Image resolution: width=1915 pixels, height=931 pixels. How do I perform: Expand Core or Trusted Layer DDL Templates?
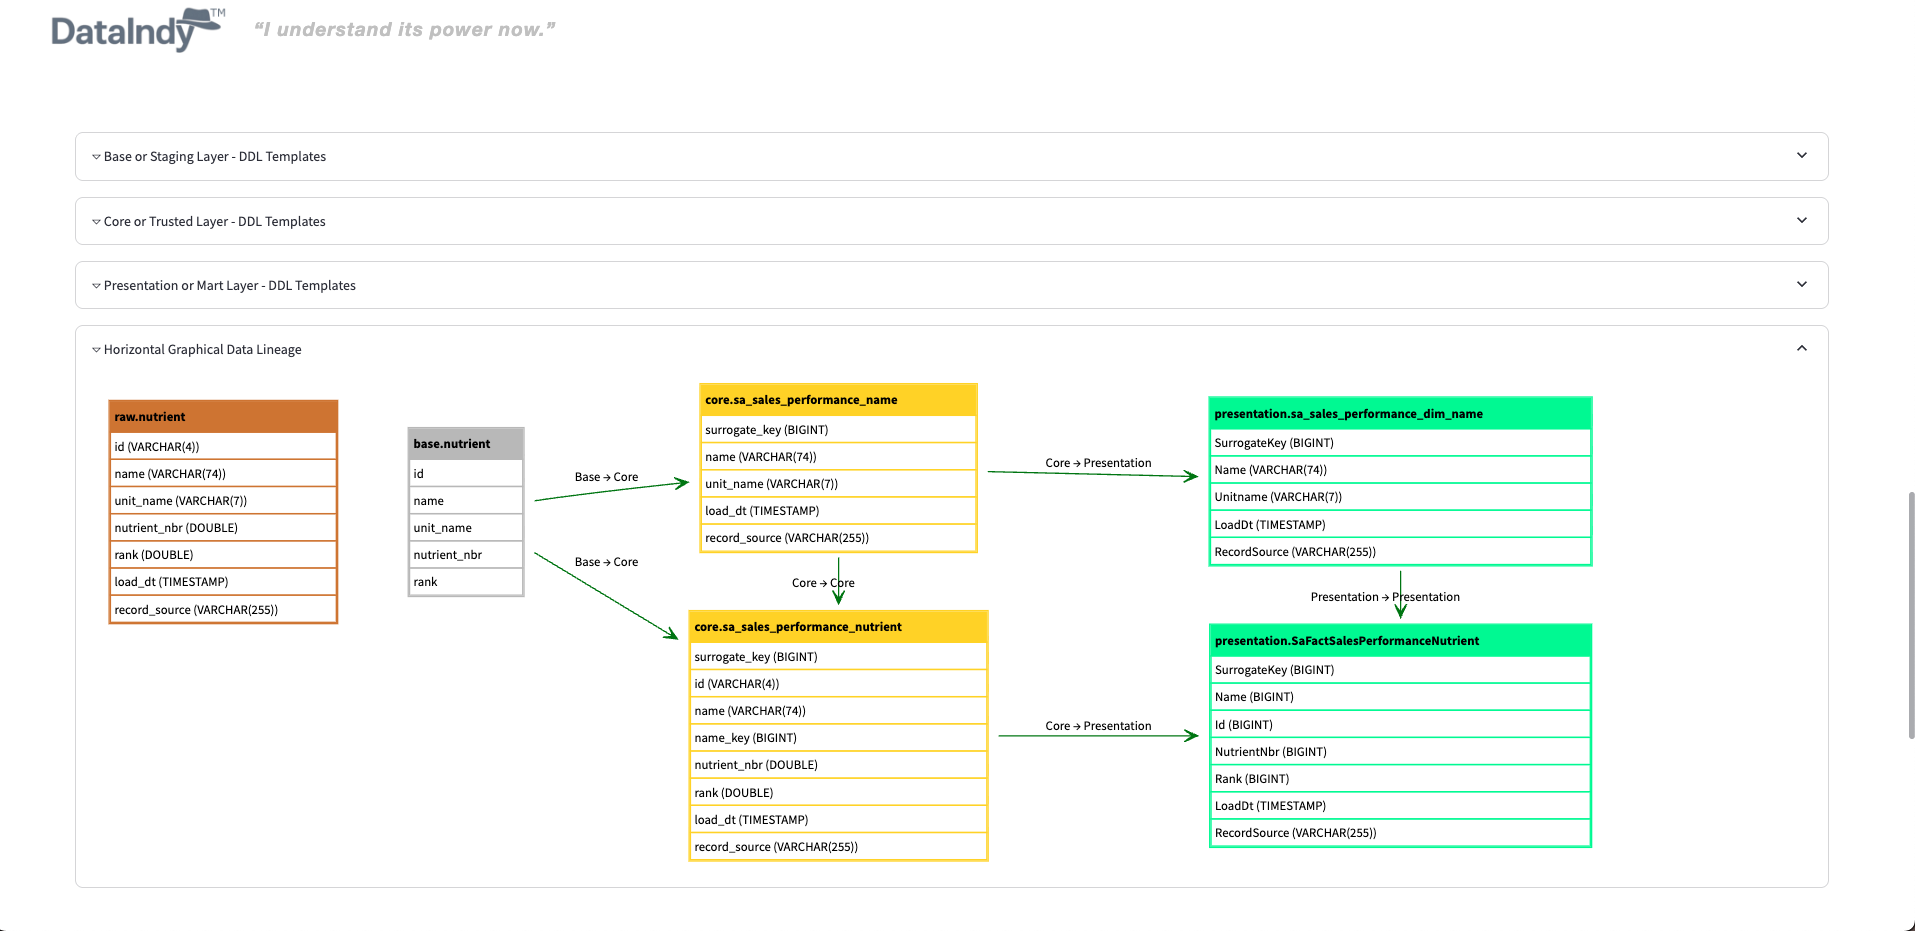click(214, 222)
